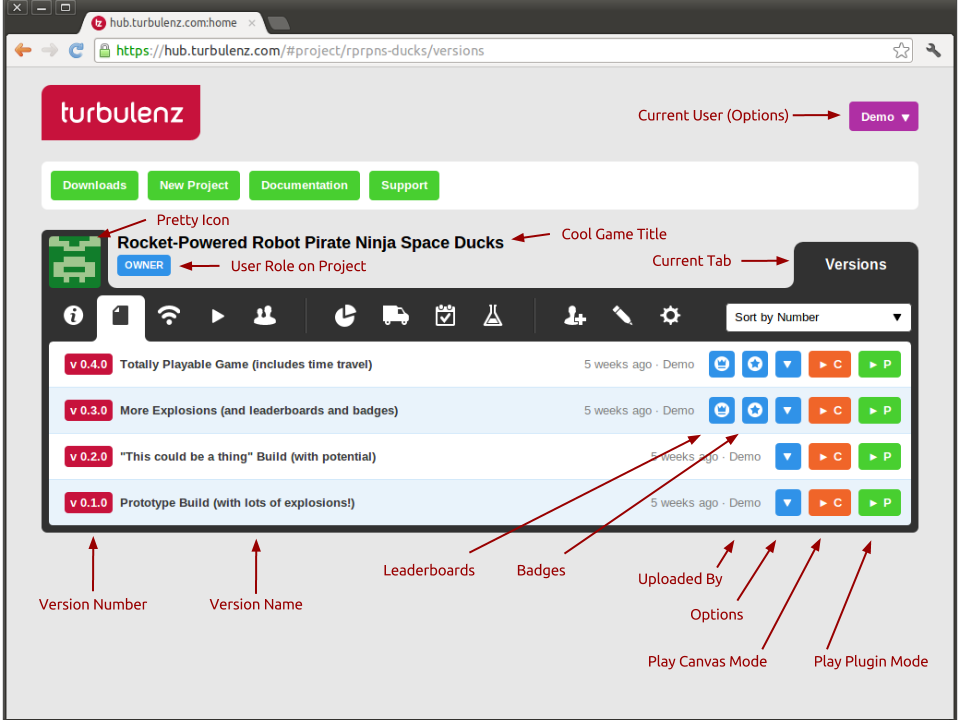Image resolution: width=960 pixels, height=720 pixels.
Task: Click the v 0.2.0 version badge
Action: [x=88, y=457]
